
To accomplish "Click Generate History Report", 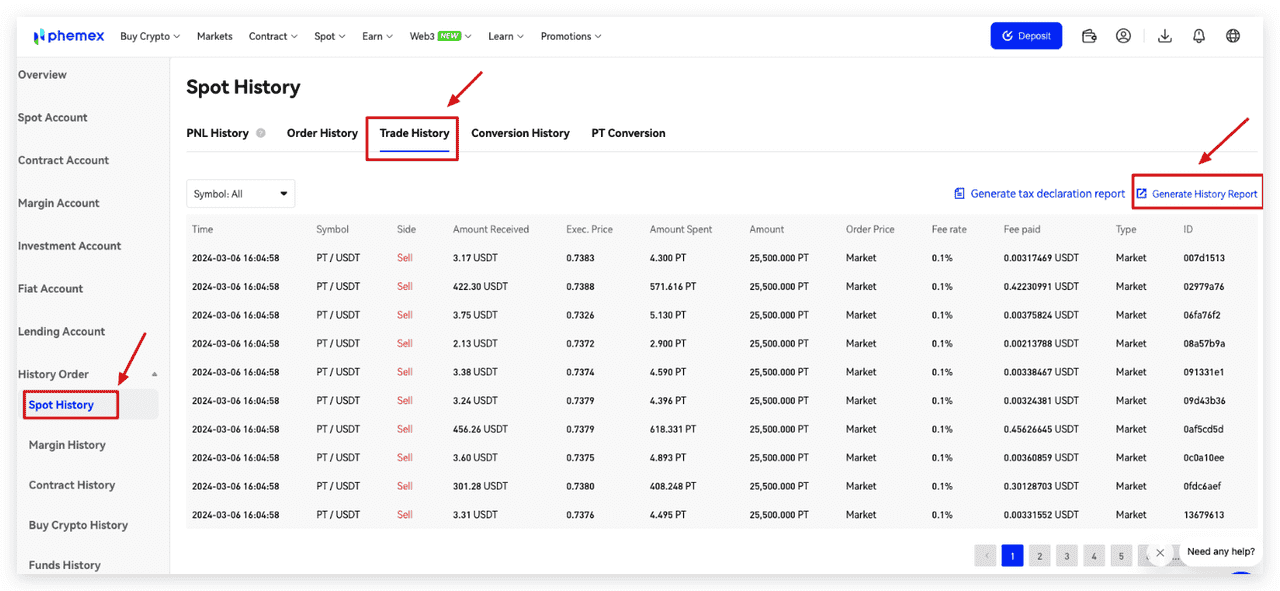I will [x=1197, y=194].
